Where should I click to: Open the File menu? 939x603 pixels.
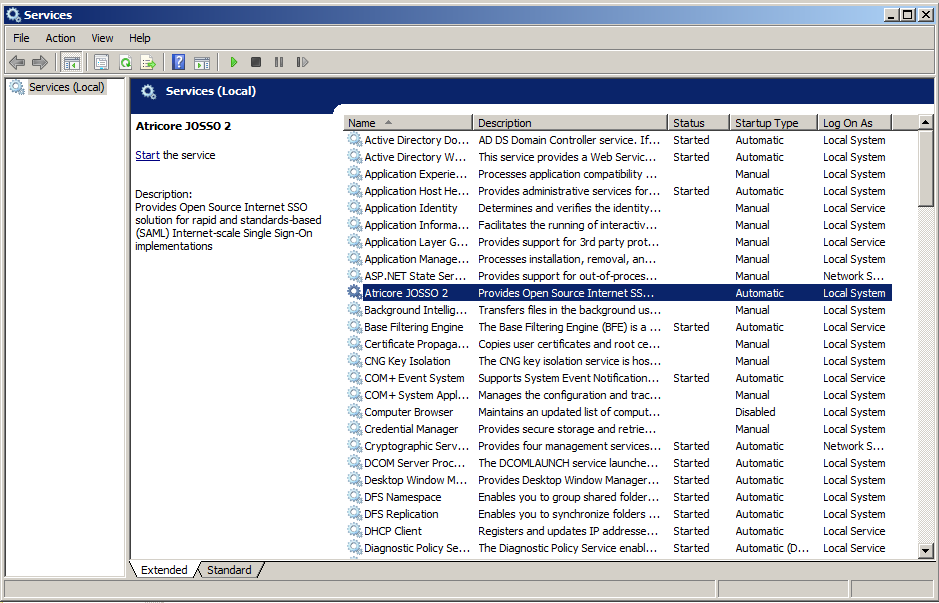[21, 38]
